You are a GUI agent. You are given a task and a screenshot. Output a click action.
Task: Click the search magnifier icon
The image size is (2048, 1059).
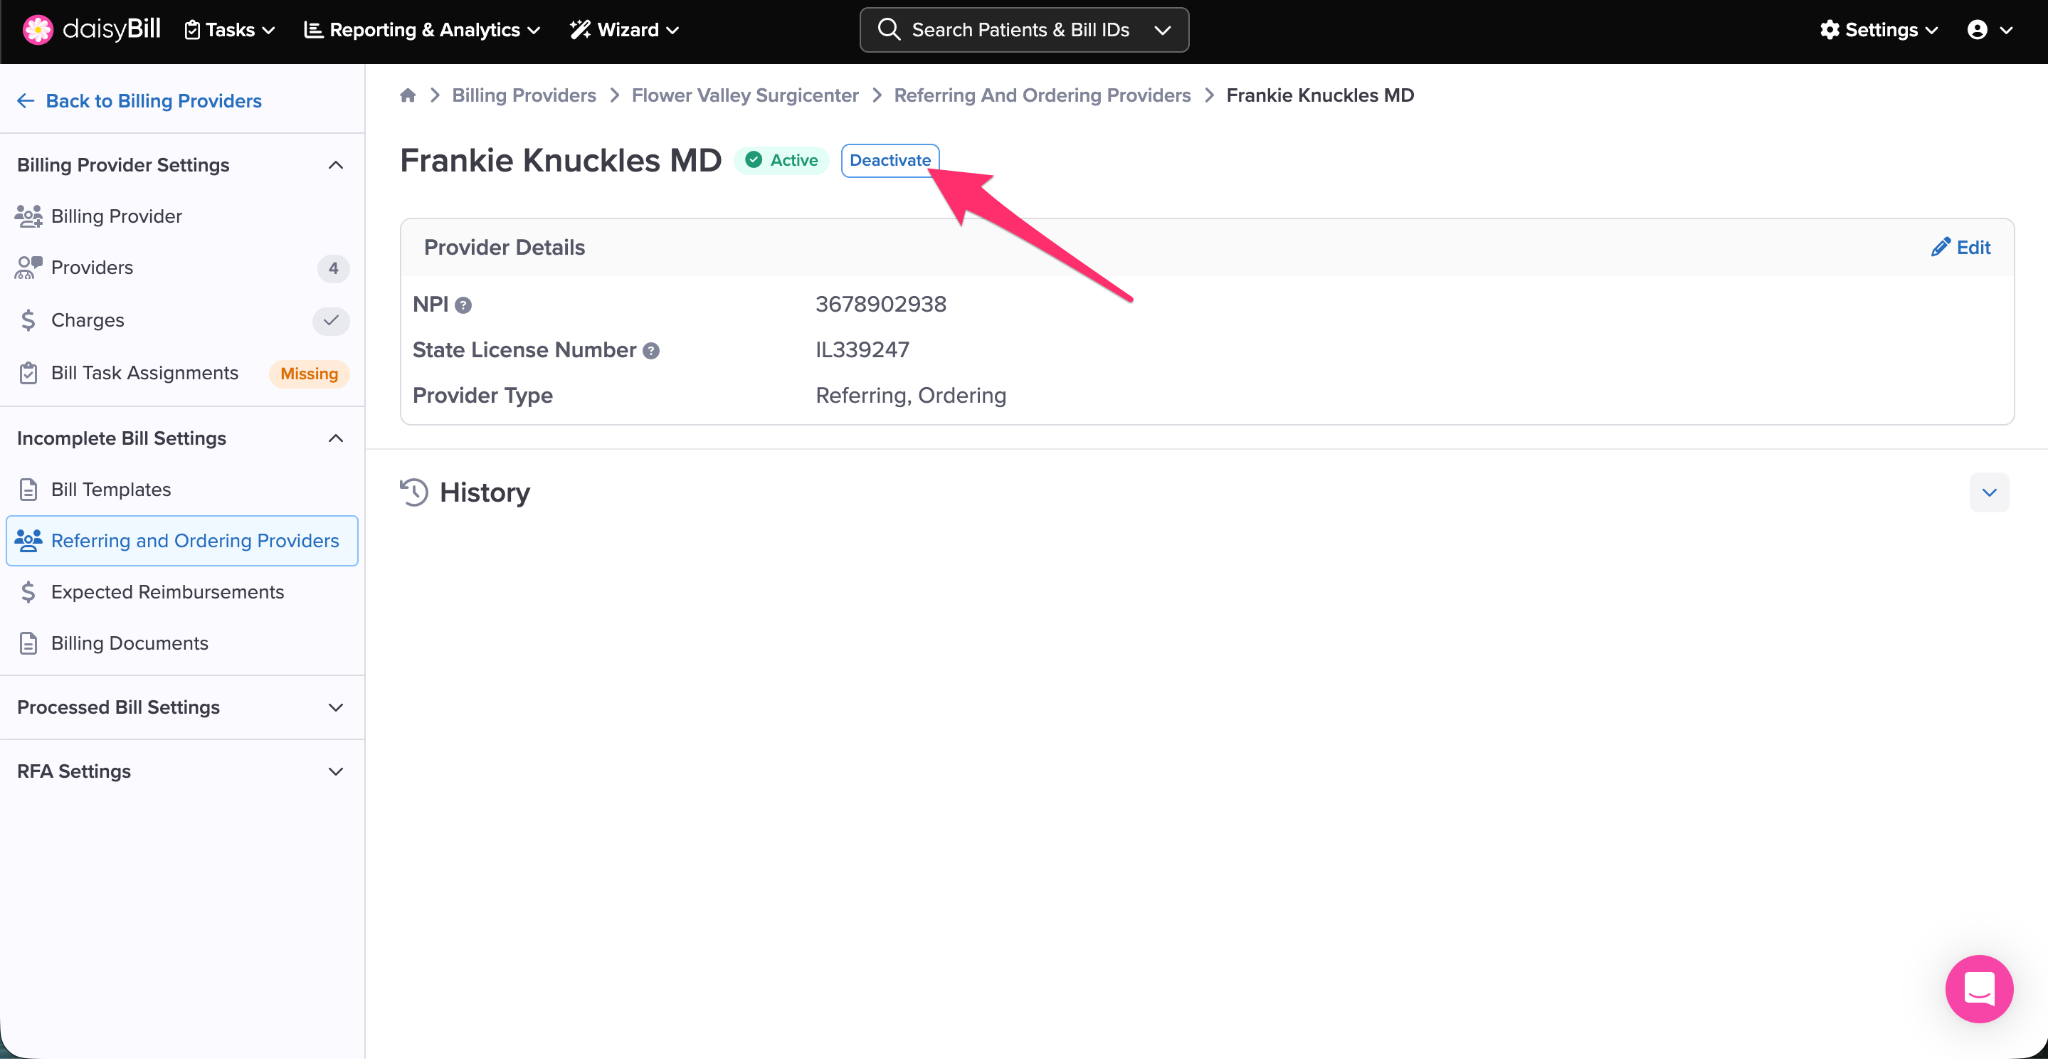pos(889,30)
